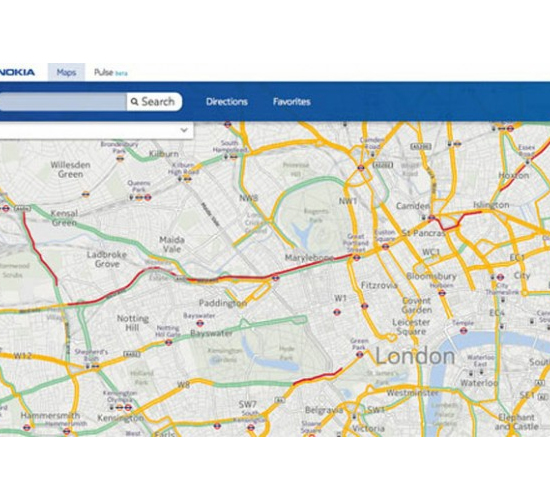Click the Green Park underground station icon
Viewport: 550px width, 500px height.
(360, 354)
